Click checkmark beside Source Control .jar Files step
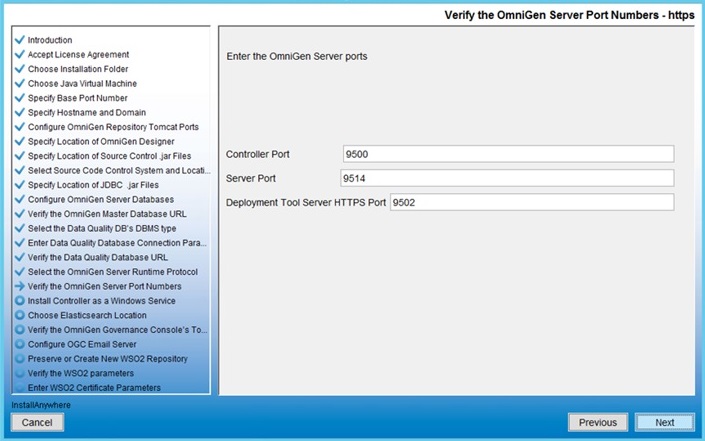This screenshot has width=705, height=441. [x=20, y=156]
